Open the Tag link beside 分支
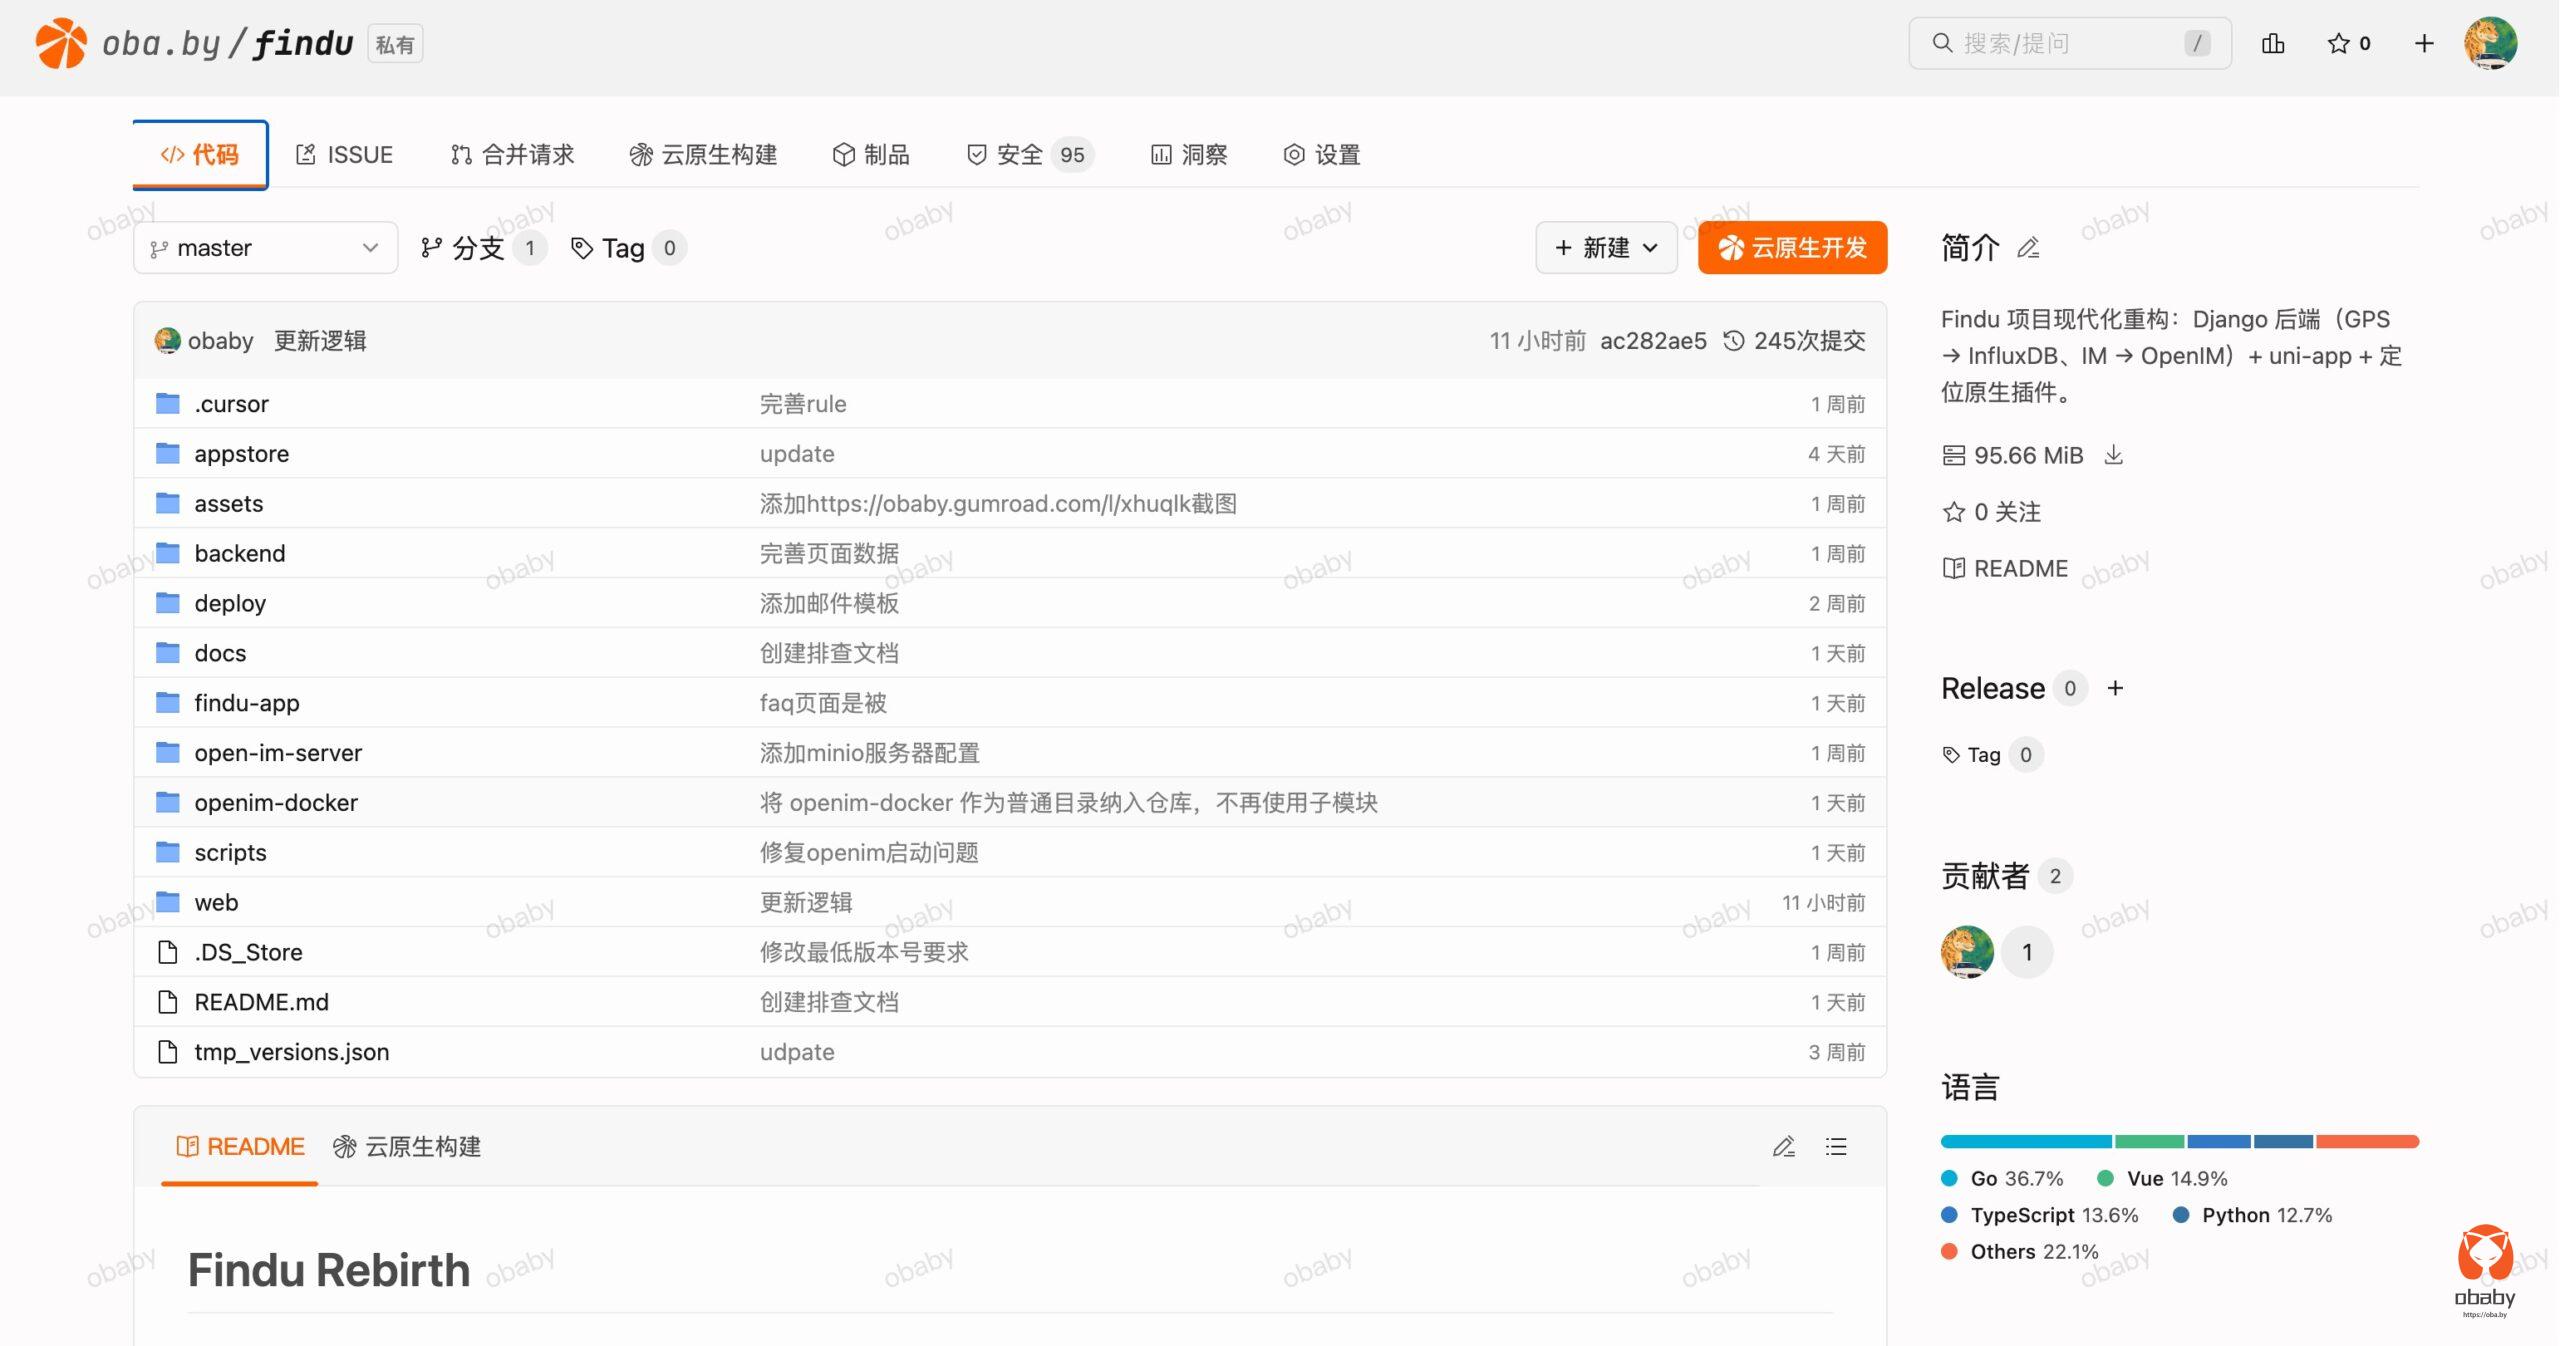Image resolution: width=2560 pixels, height=1346 pixels. [628, 247]
